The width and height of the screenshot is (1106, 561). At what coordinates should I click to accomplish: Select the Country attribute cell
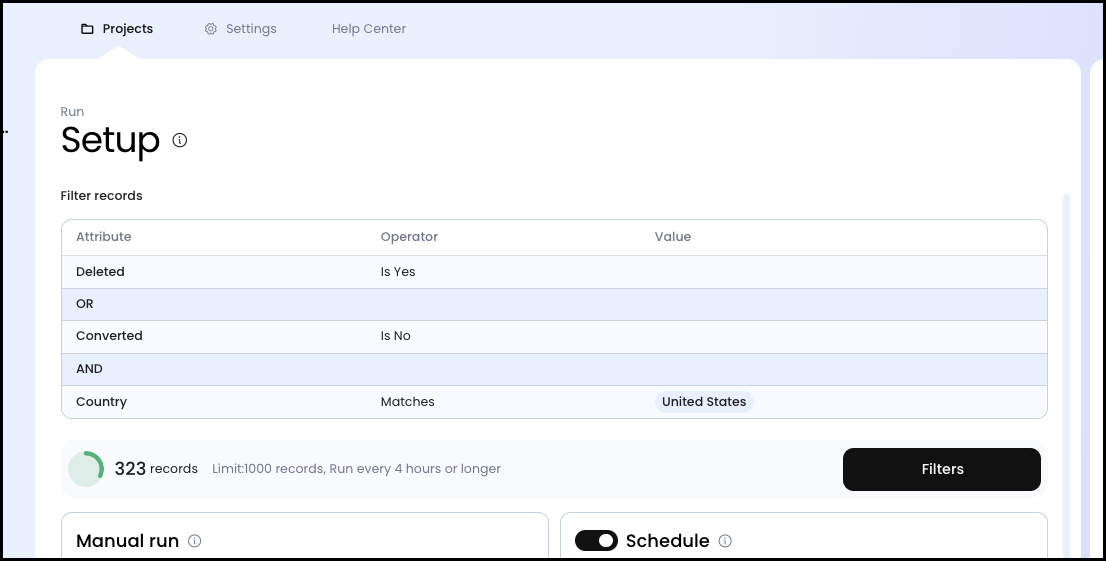click(x=102, y=402)
